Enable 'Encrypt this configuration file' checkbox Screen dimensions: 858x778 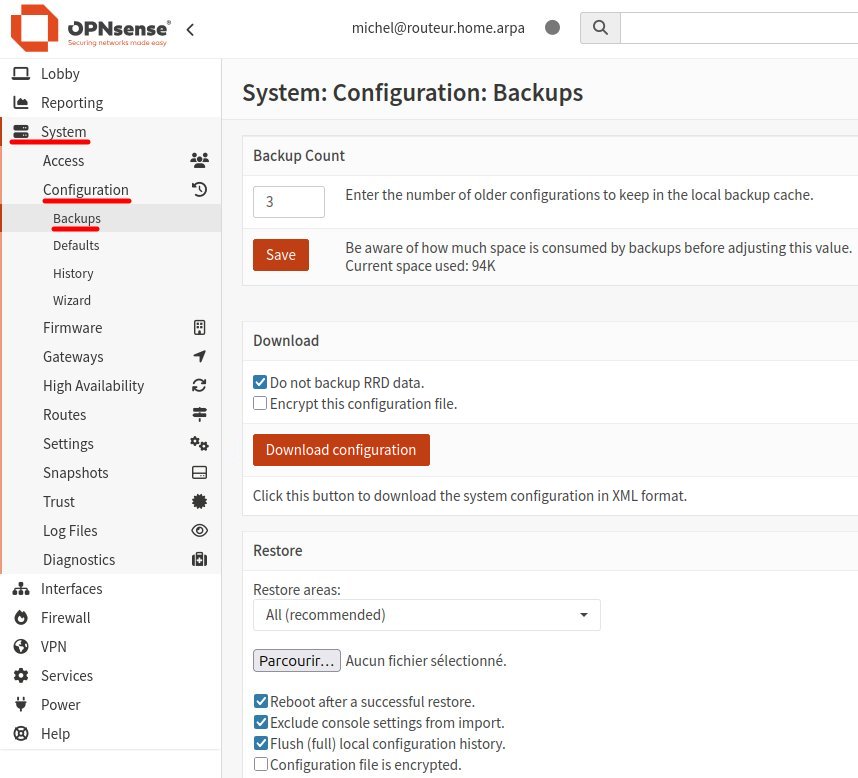(260, 404)
